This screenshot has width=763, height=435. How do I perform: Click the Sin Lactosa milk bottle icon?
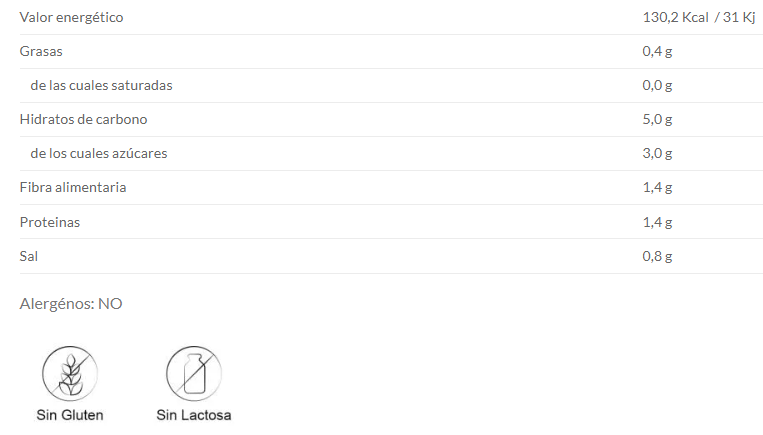point(193,374)
